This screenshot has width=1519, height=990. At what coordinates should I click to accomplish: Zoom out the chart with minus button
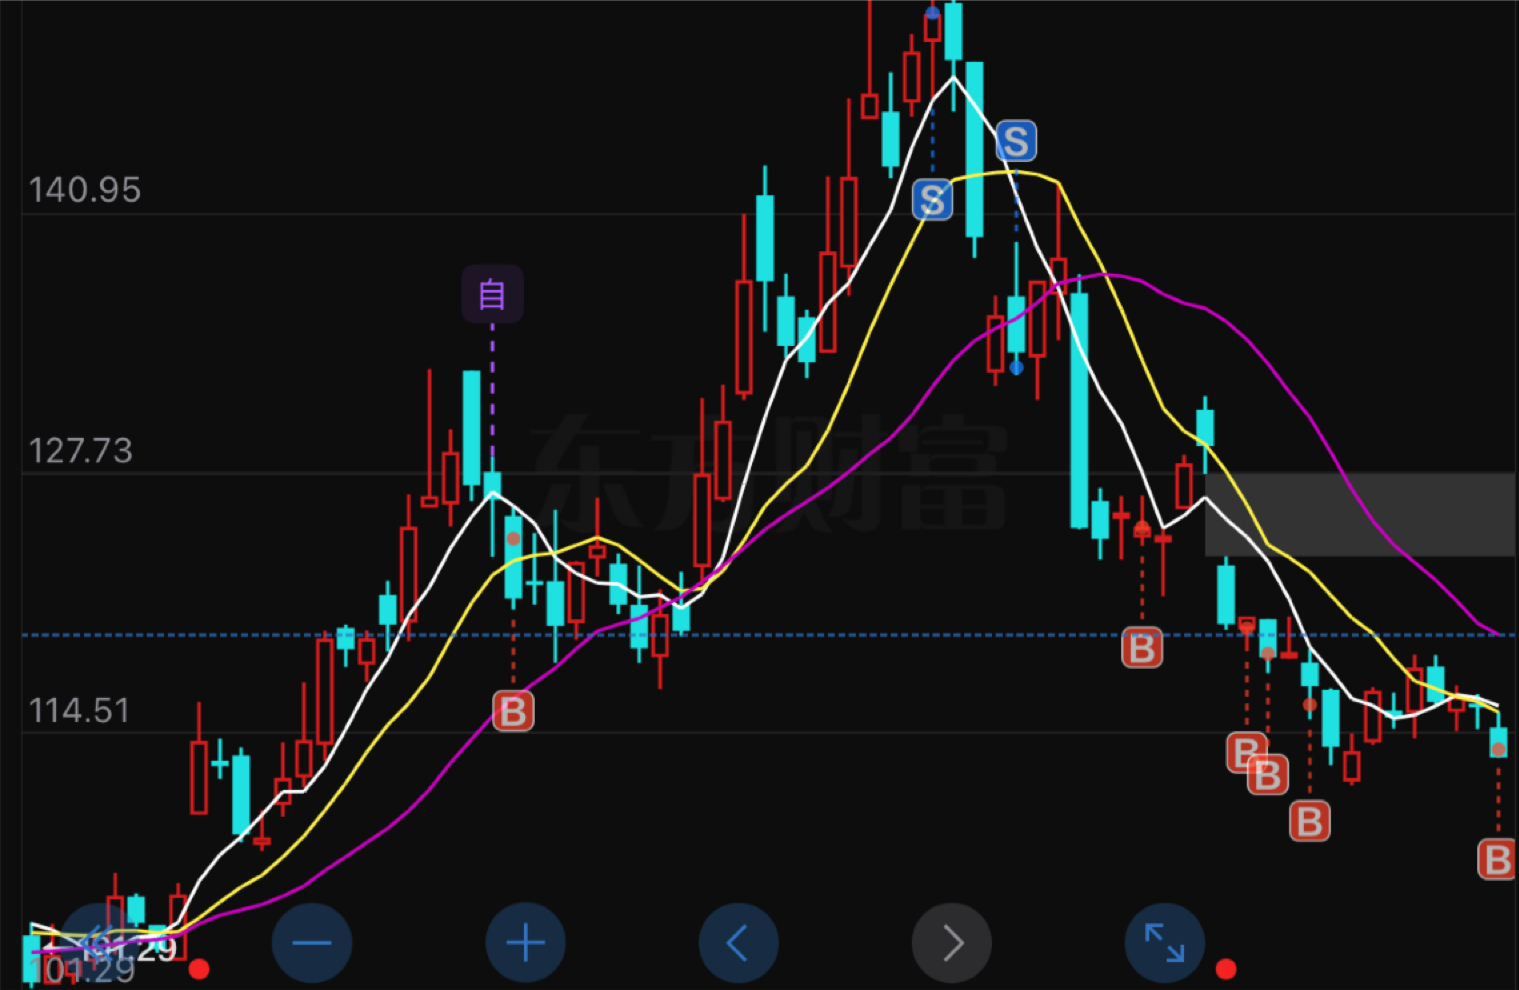point(312,942)
